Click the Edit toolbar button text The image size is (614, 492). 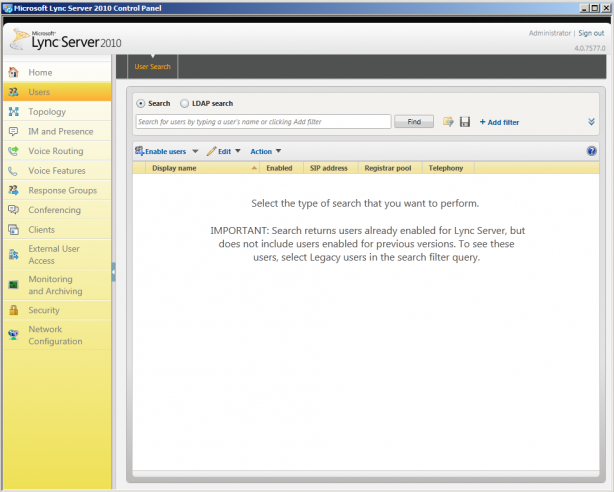pyautogui.click(x=224, y=151)
